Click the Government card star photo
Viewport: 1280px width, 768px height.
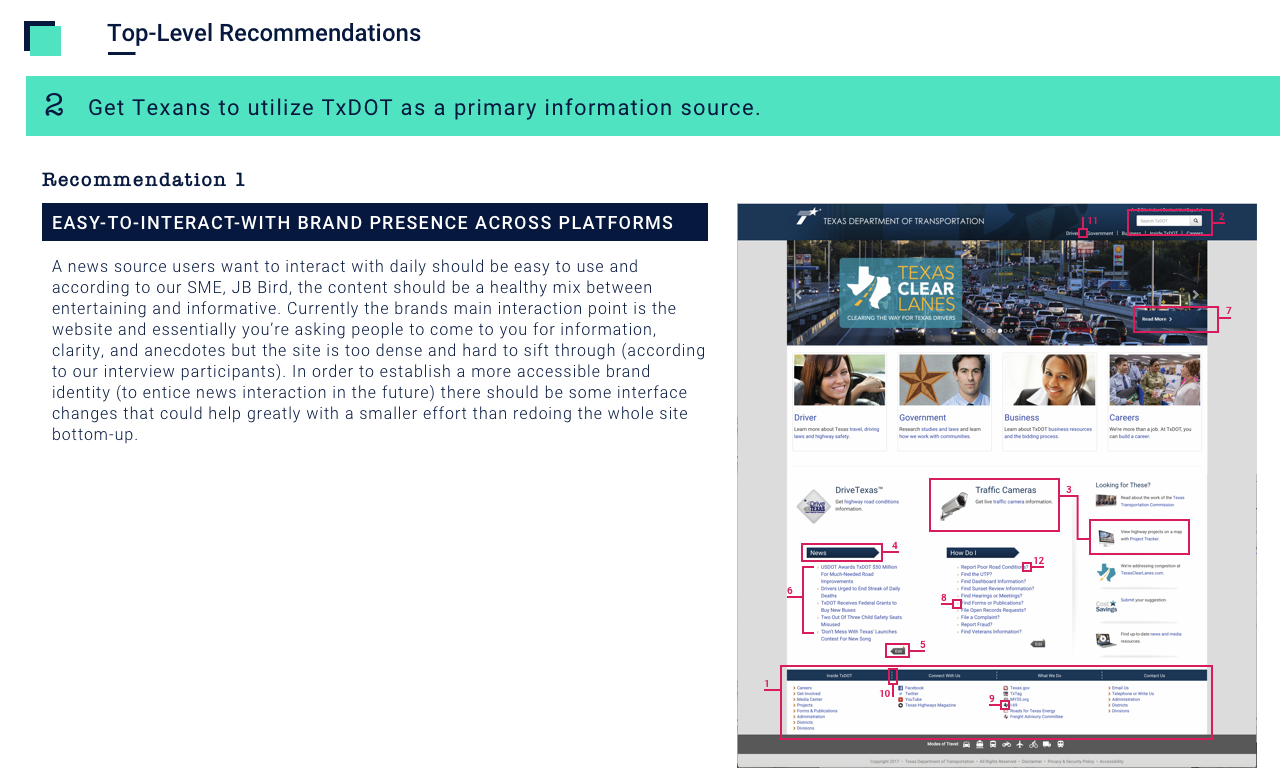(945, 380)
